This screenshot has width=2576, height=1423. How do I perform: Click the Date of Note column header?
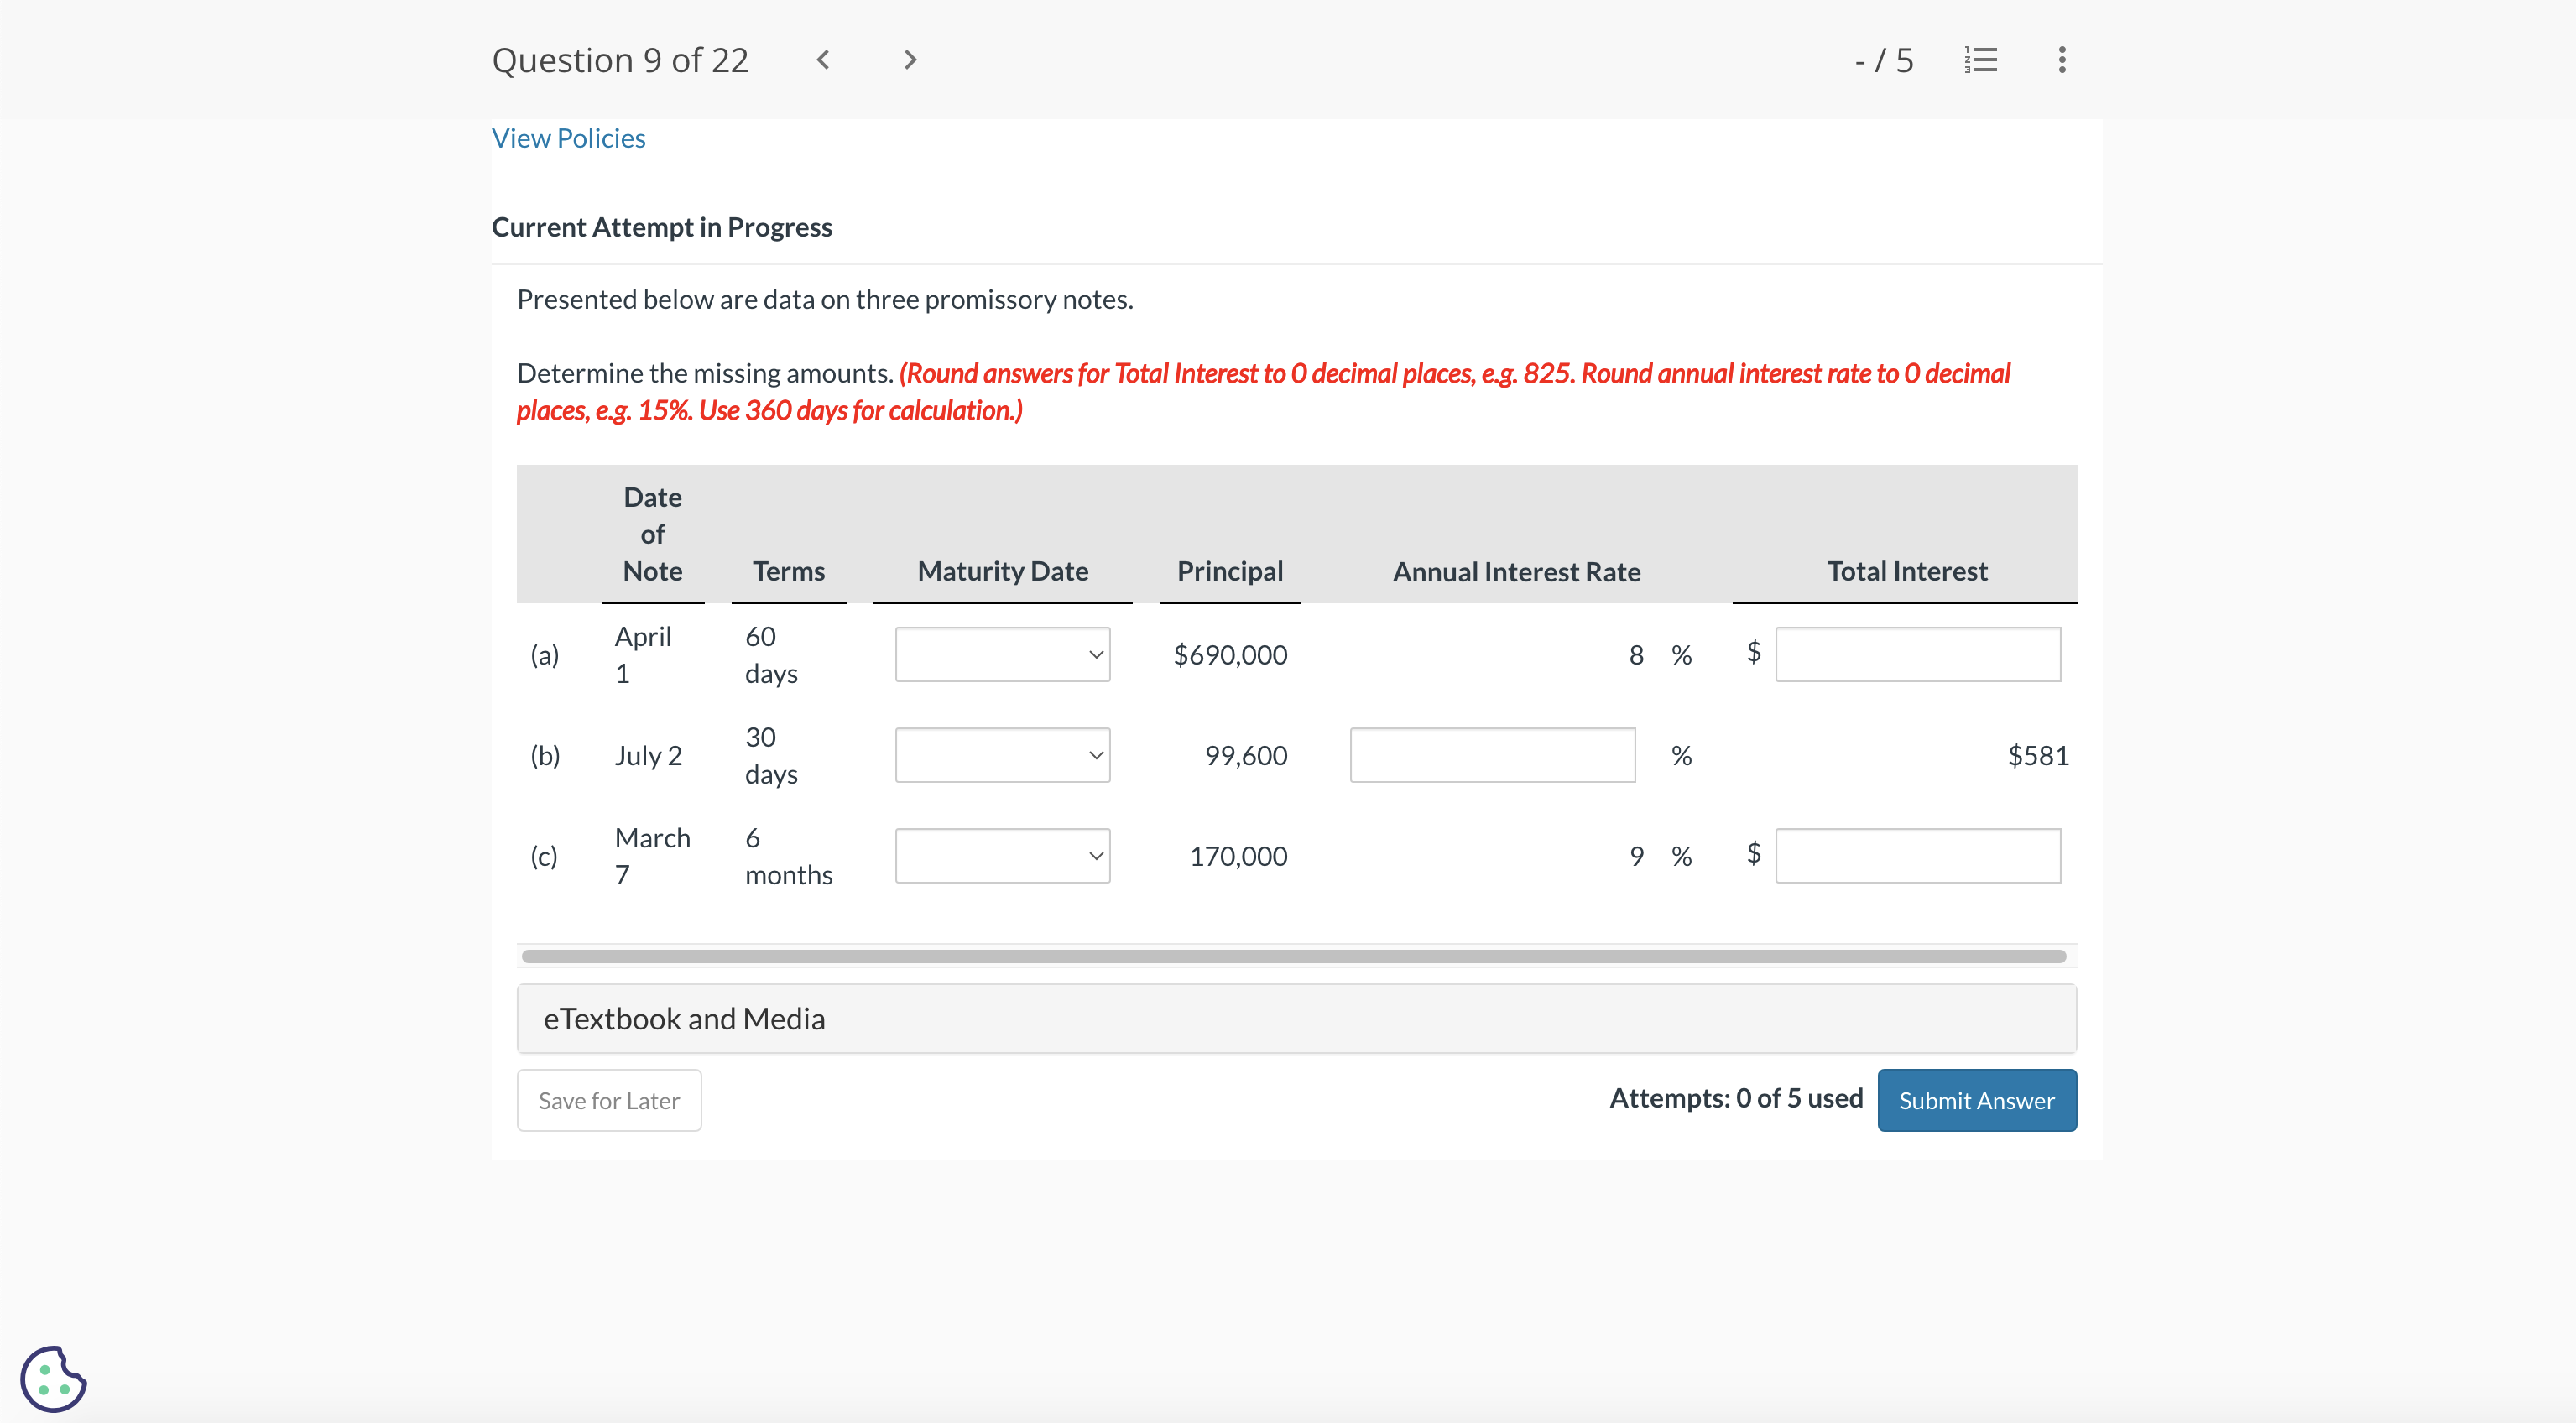click(x=652, y=534)
